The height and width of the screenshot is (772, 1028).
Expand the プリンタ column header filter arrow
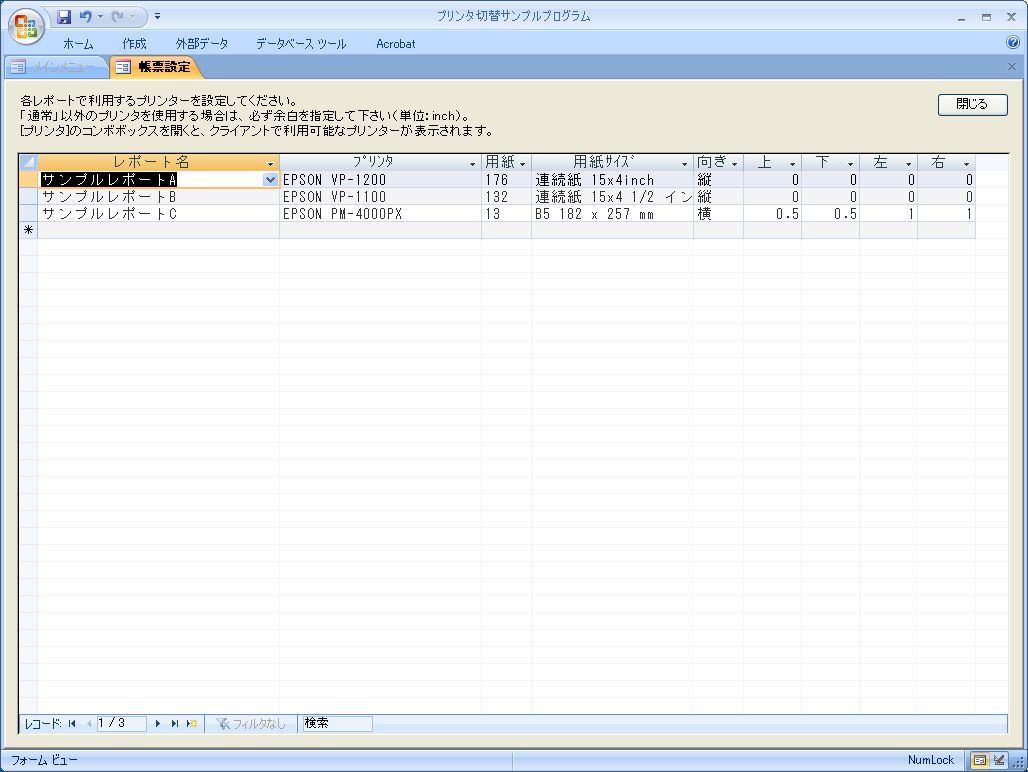[x=472, y=163]
